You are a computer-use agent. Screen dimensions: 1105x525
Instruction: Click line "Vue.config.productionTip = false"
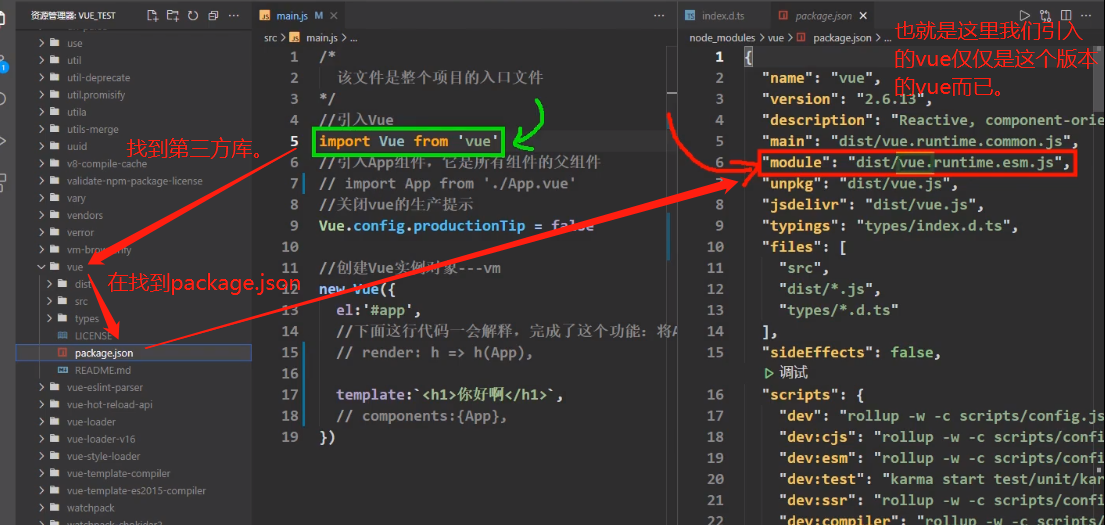tap(456, 226)
